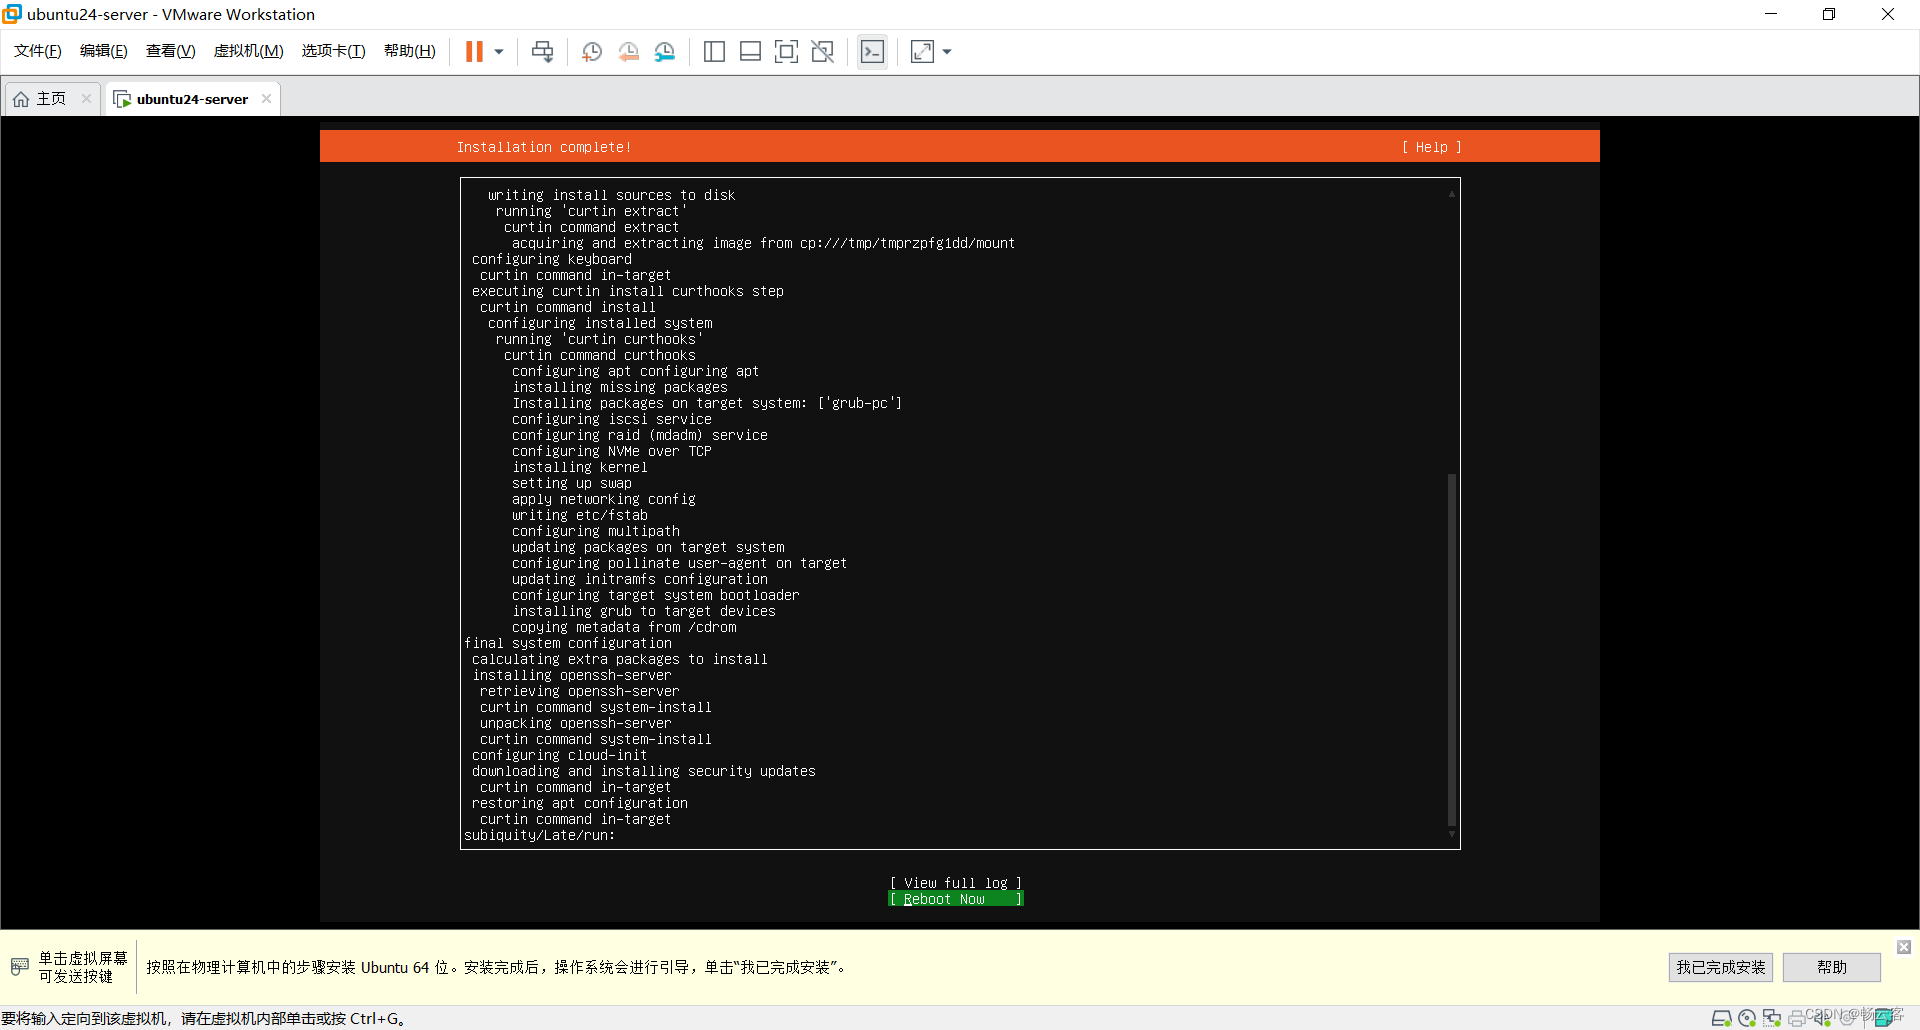Open the 选项卡(T) menu

click(x=334, y=51)
